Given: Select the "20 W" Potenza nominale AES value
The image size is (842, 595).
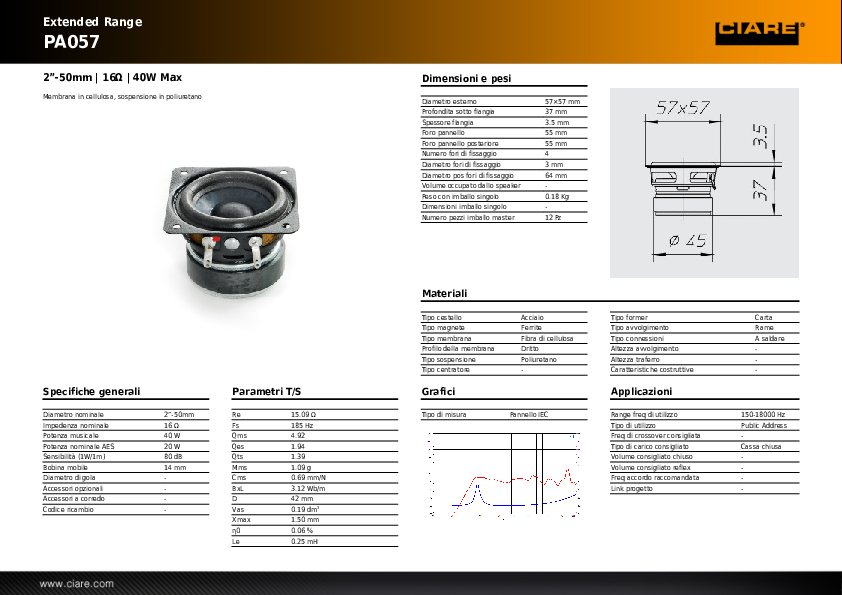Looking at the screenshot, I should pos(172,446).
